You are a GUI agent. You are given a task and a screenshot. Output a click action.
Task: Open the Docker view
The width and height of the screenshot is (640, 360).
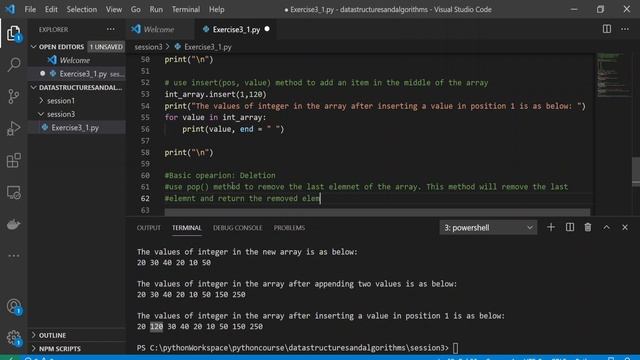(13, 224)
